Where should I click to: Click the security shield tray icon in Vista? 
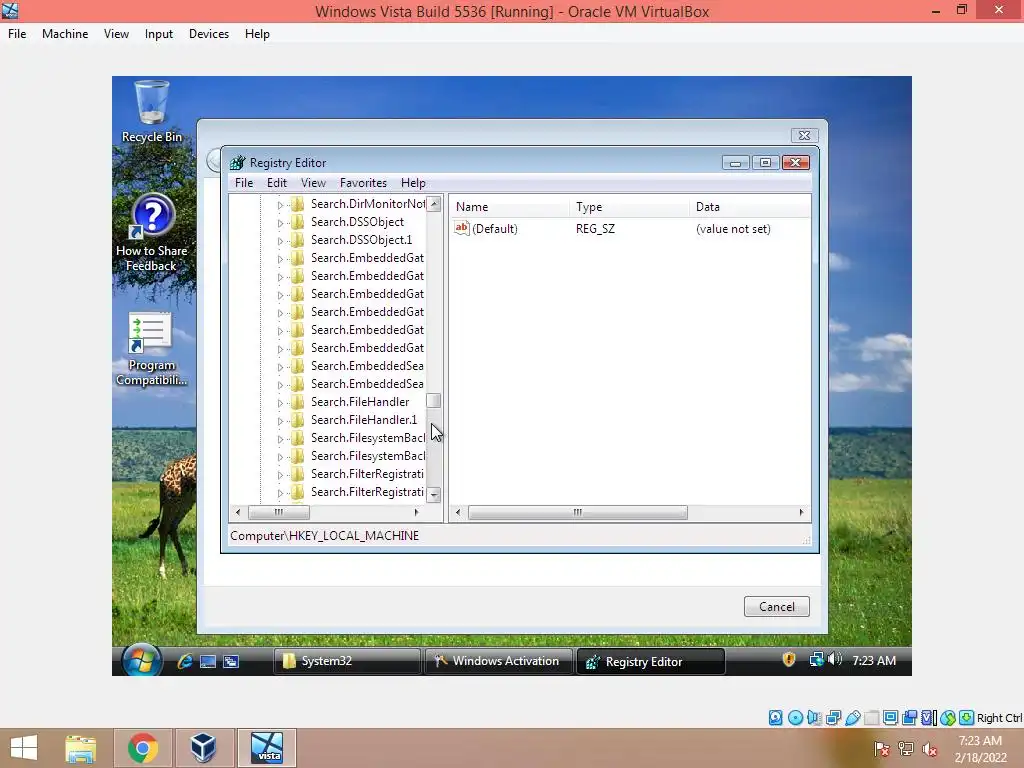[789, 660]
